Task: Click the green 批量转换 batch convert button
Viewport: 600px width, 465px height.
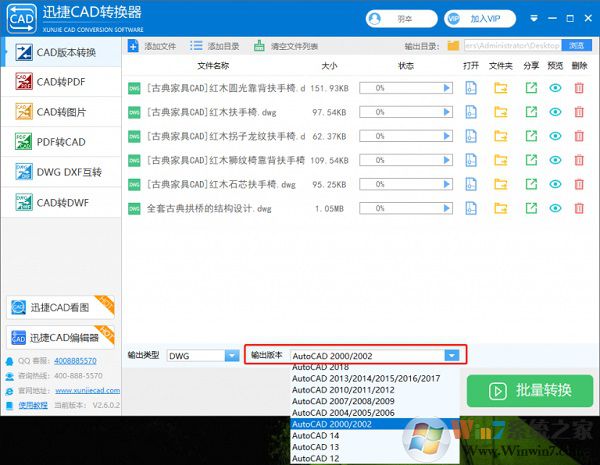Action: tap(530, 391)
